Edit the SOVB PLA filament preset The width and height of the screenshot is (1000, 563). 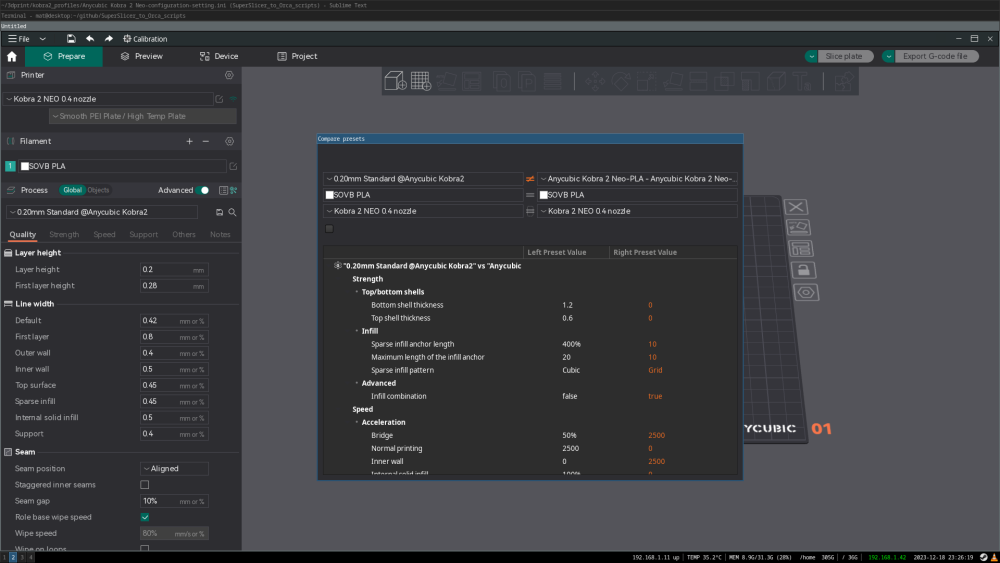coord(233,166)
